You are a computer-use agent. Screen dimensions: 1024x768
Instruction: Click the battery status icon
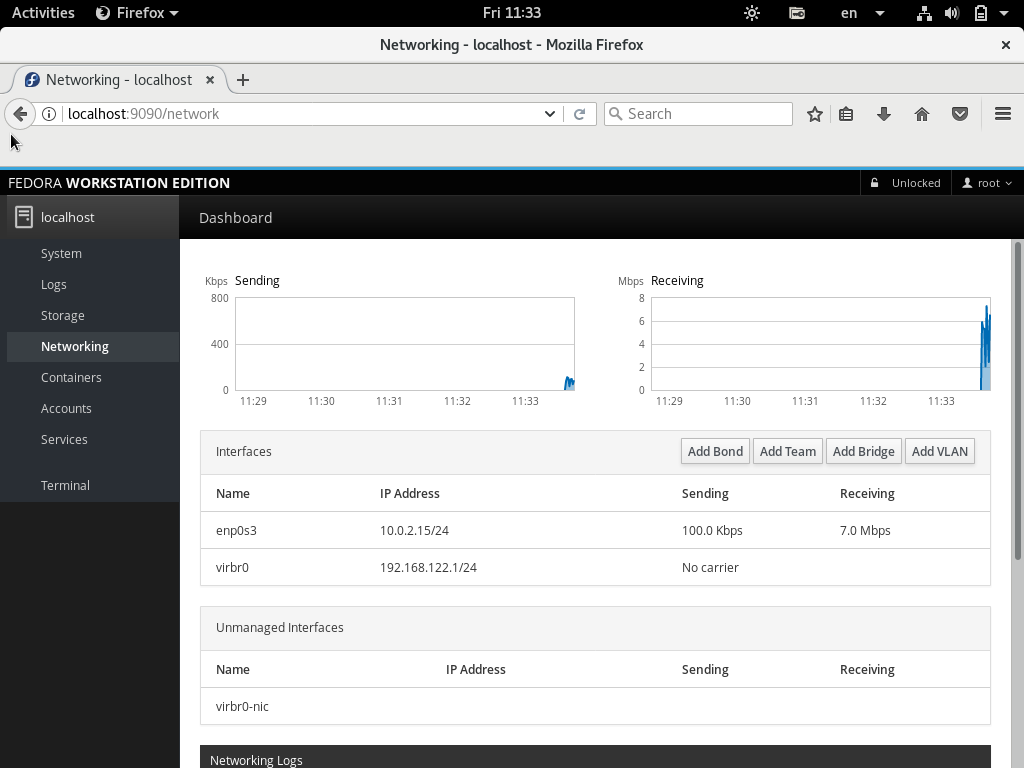pyautogui.click(x=980, y=13)
